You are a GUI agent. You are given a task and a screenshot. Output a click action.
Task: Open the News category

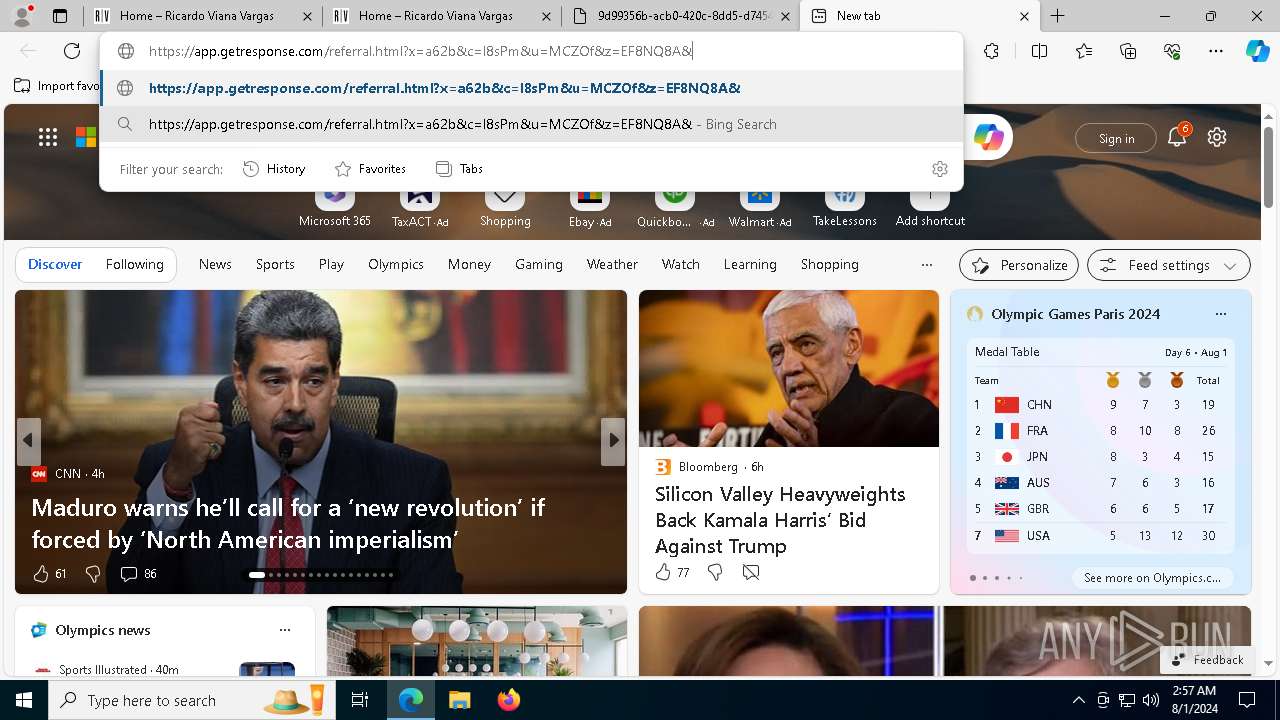(215, 264)
